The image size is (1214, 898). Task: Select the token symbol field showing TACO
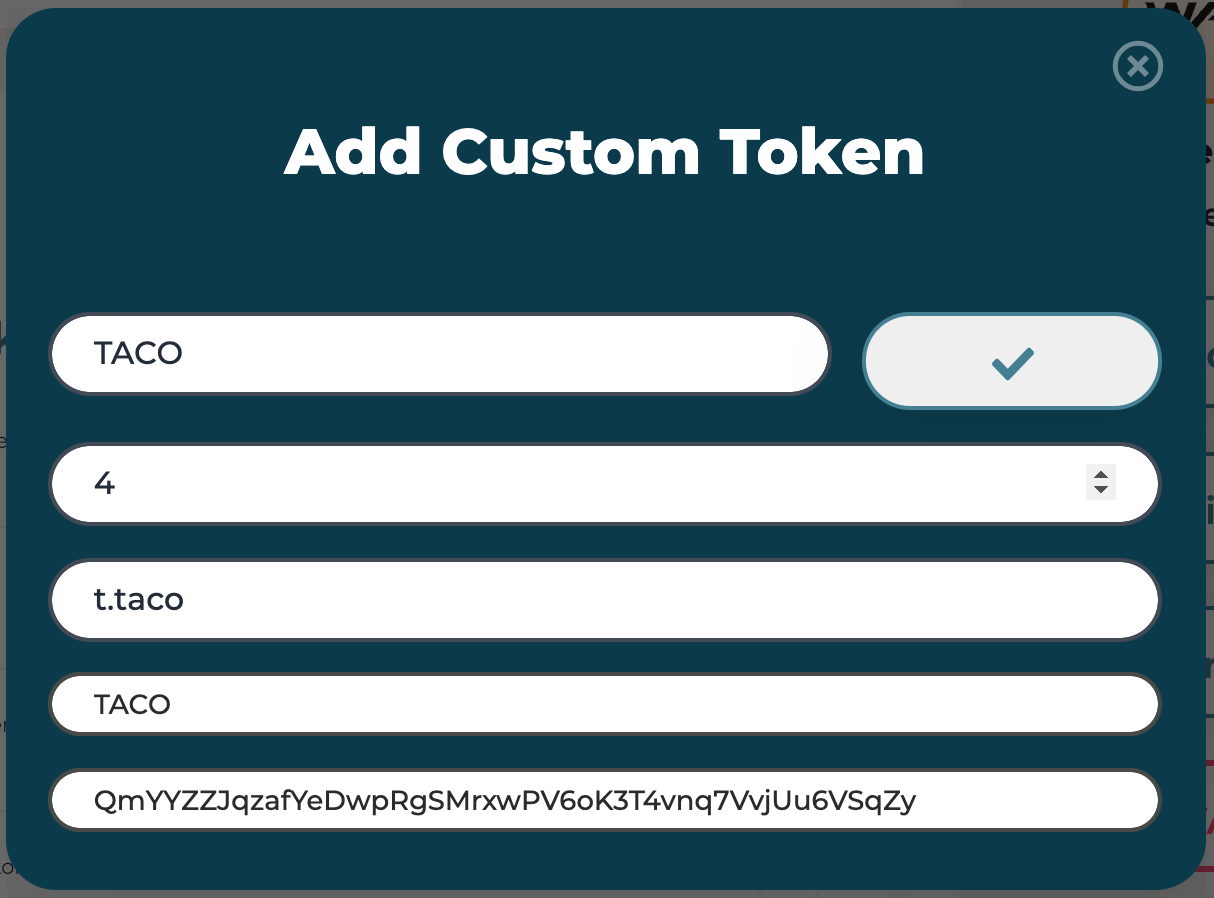440,354
